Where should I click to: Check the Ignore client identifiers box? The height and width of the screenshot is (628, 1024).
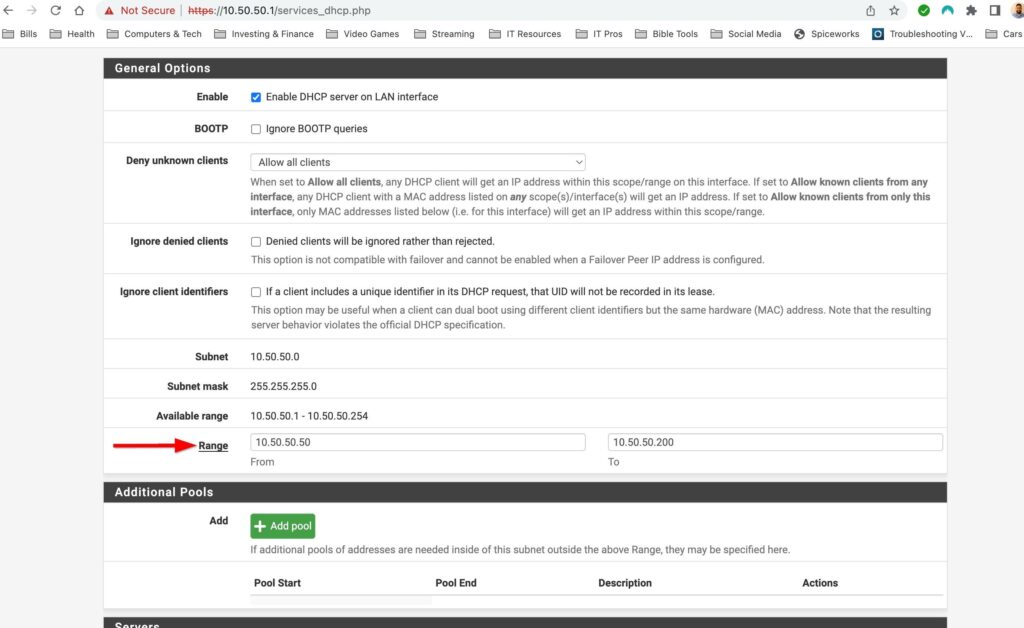click(x=256, y=292)
